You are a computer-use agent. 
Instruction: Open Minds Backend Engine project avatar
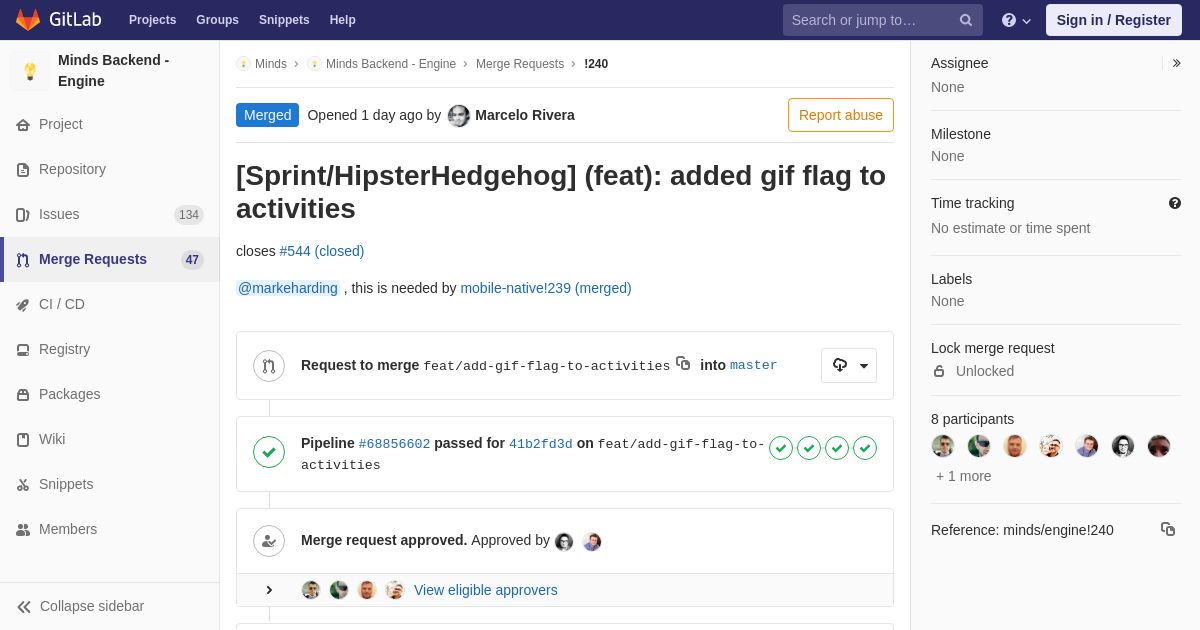[30, 71]
